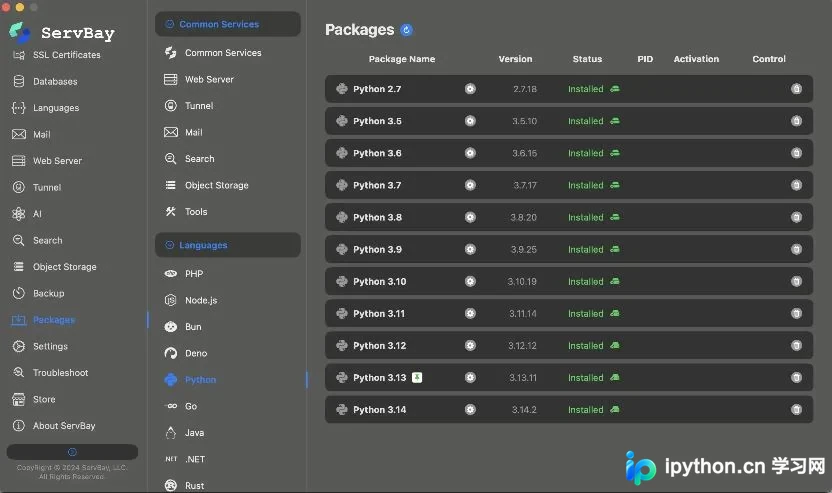
Task: Delete Python 3.7 with trash icon
Action: [x=796, y=185]
